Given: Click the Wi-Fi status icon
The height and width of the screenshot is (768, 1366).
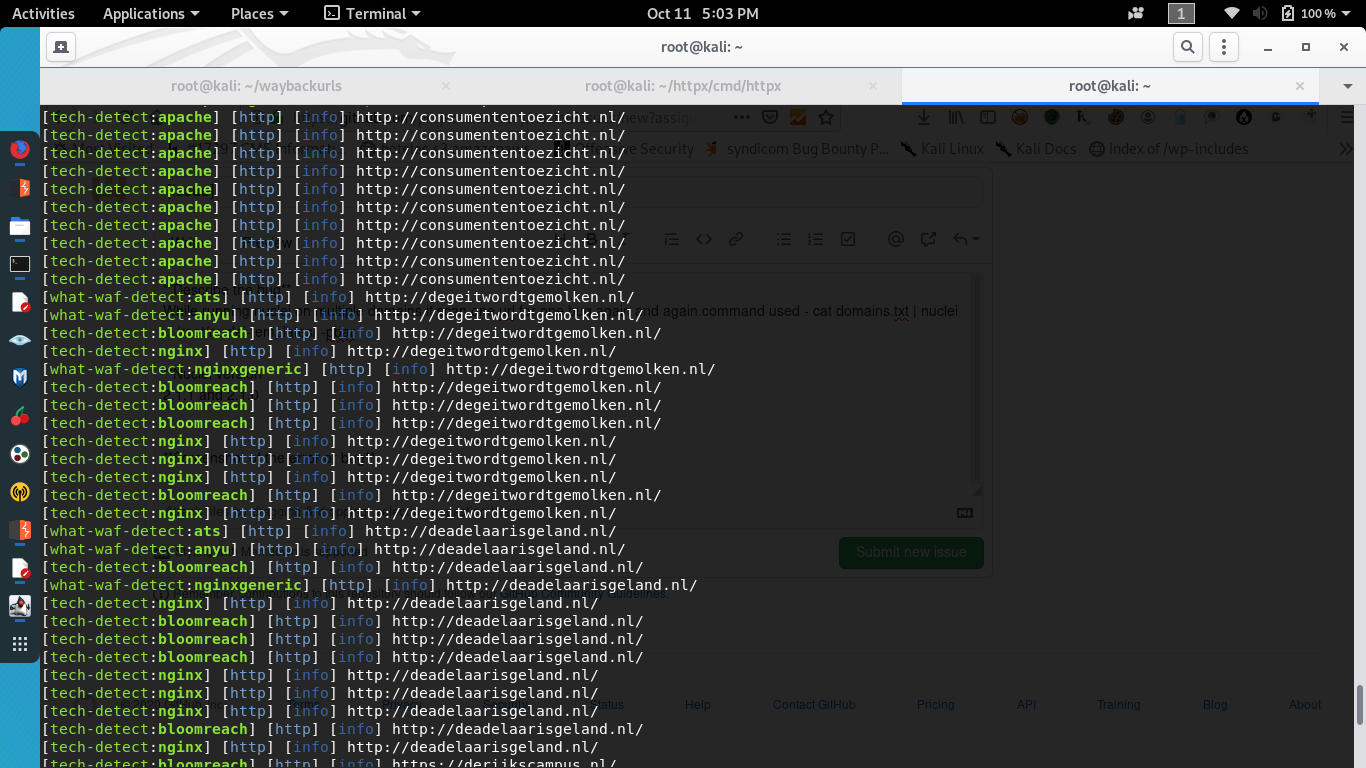Looking at the screenshot, I should click(1232, 13).
